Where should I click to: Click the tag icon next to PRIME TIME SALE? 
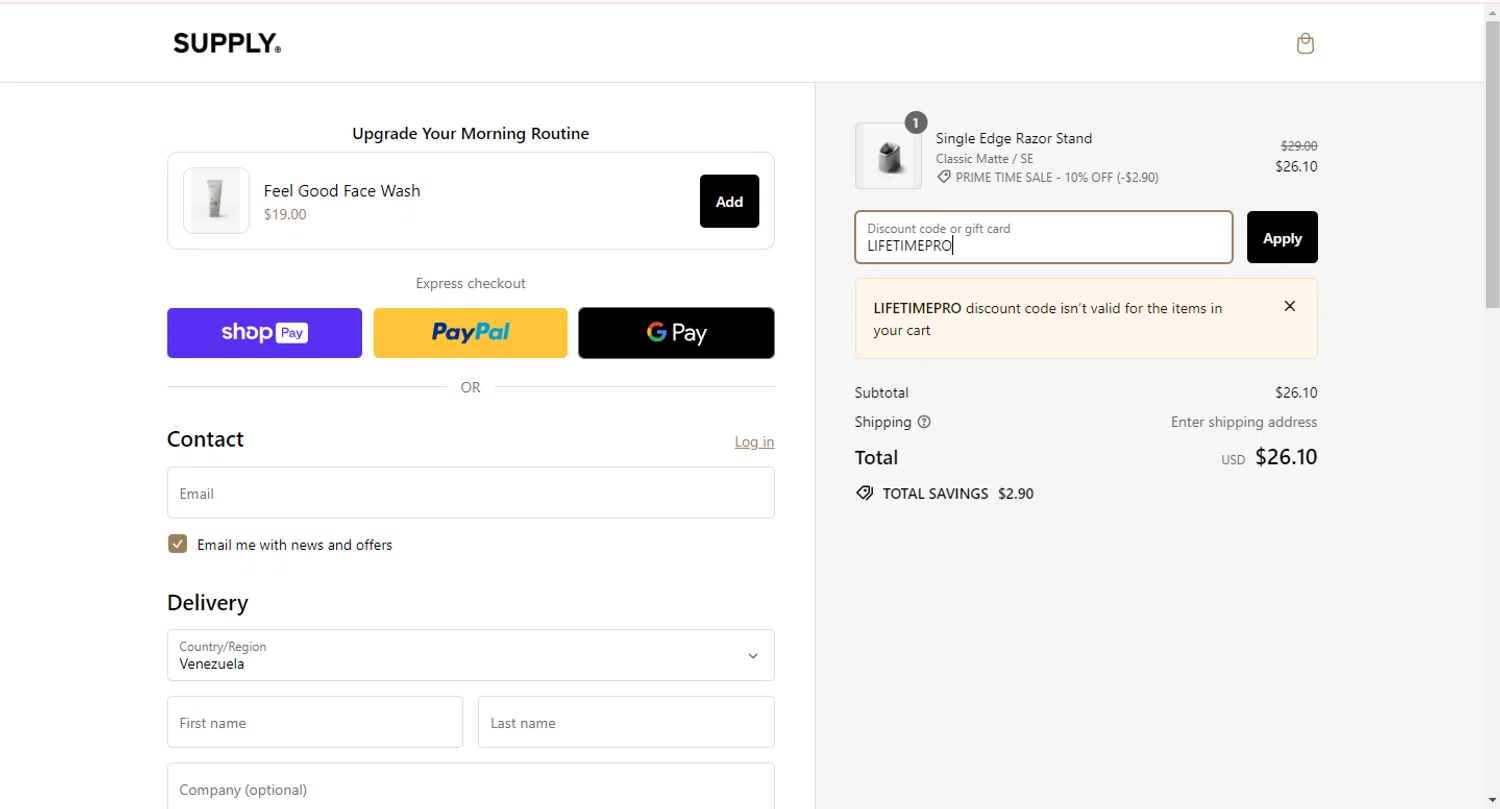943,177
